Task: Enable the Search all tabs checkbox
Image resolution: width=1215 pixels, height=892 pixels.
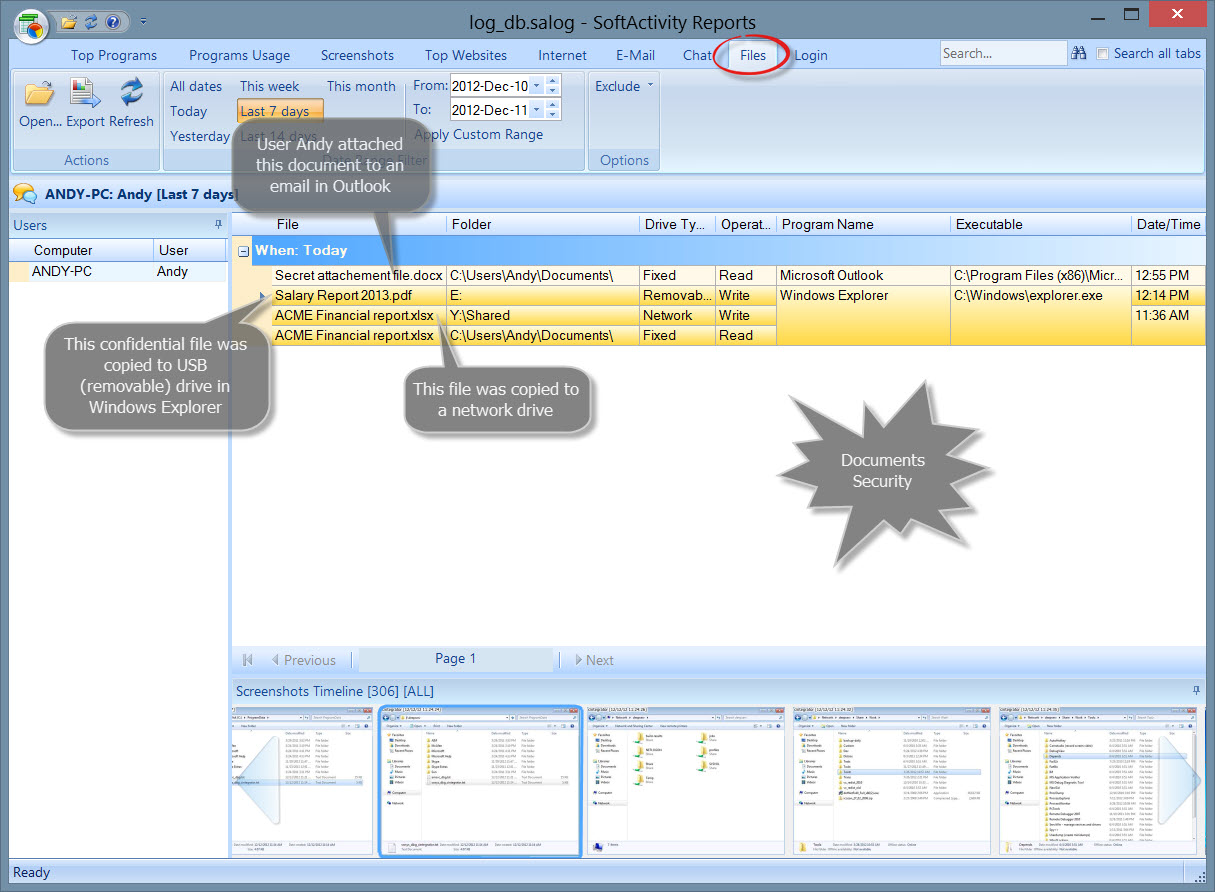Action: 1102,54
